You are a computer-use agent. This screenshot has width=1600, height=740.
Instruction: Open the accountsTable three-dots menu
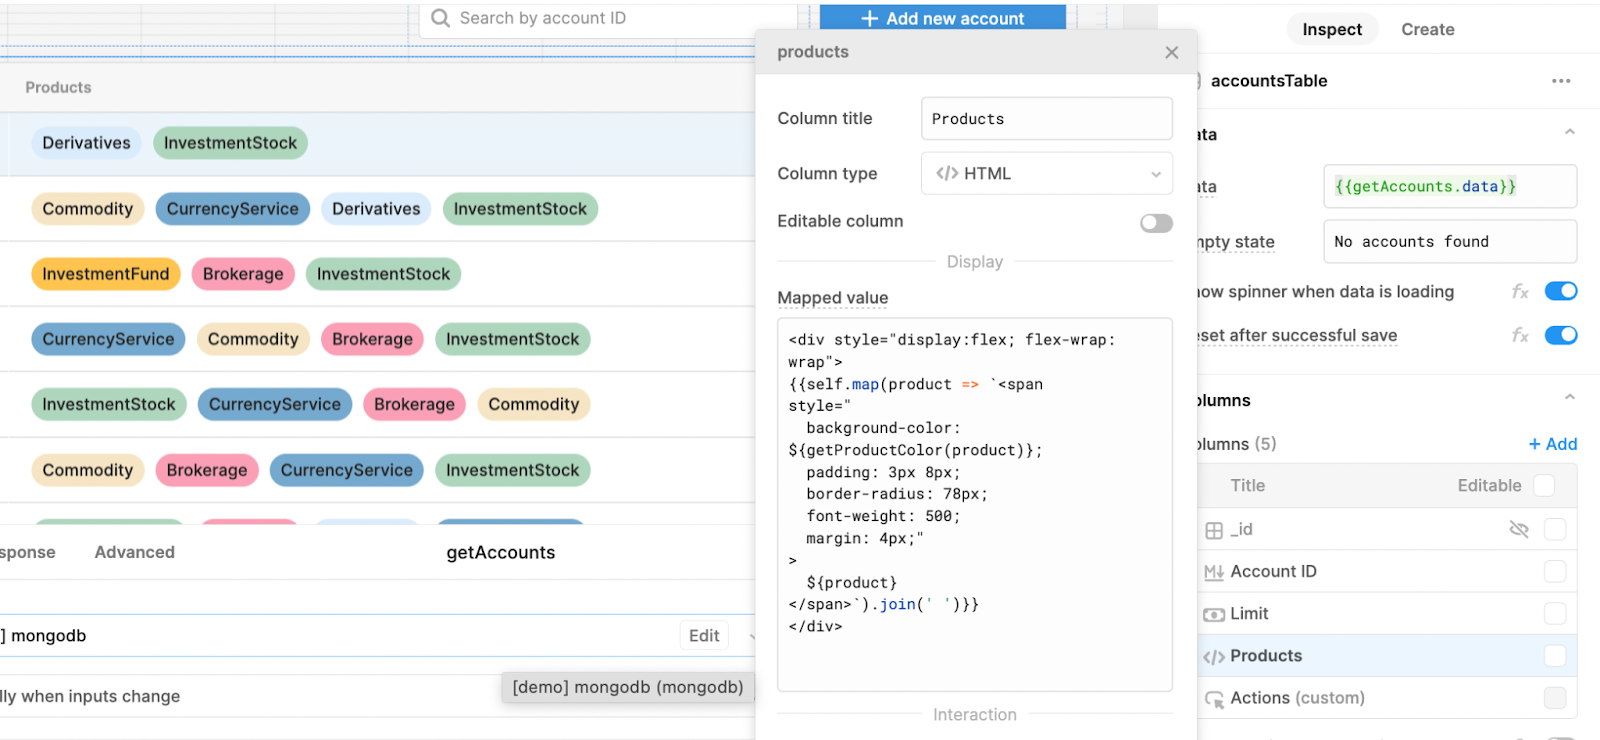[1561, 81]
